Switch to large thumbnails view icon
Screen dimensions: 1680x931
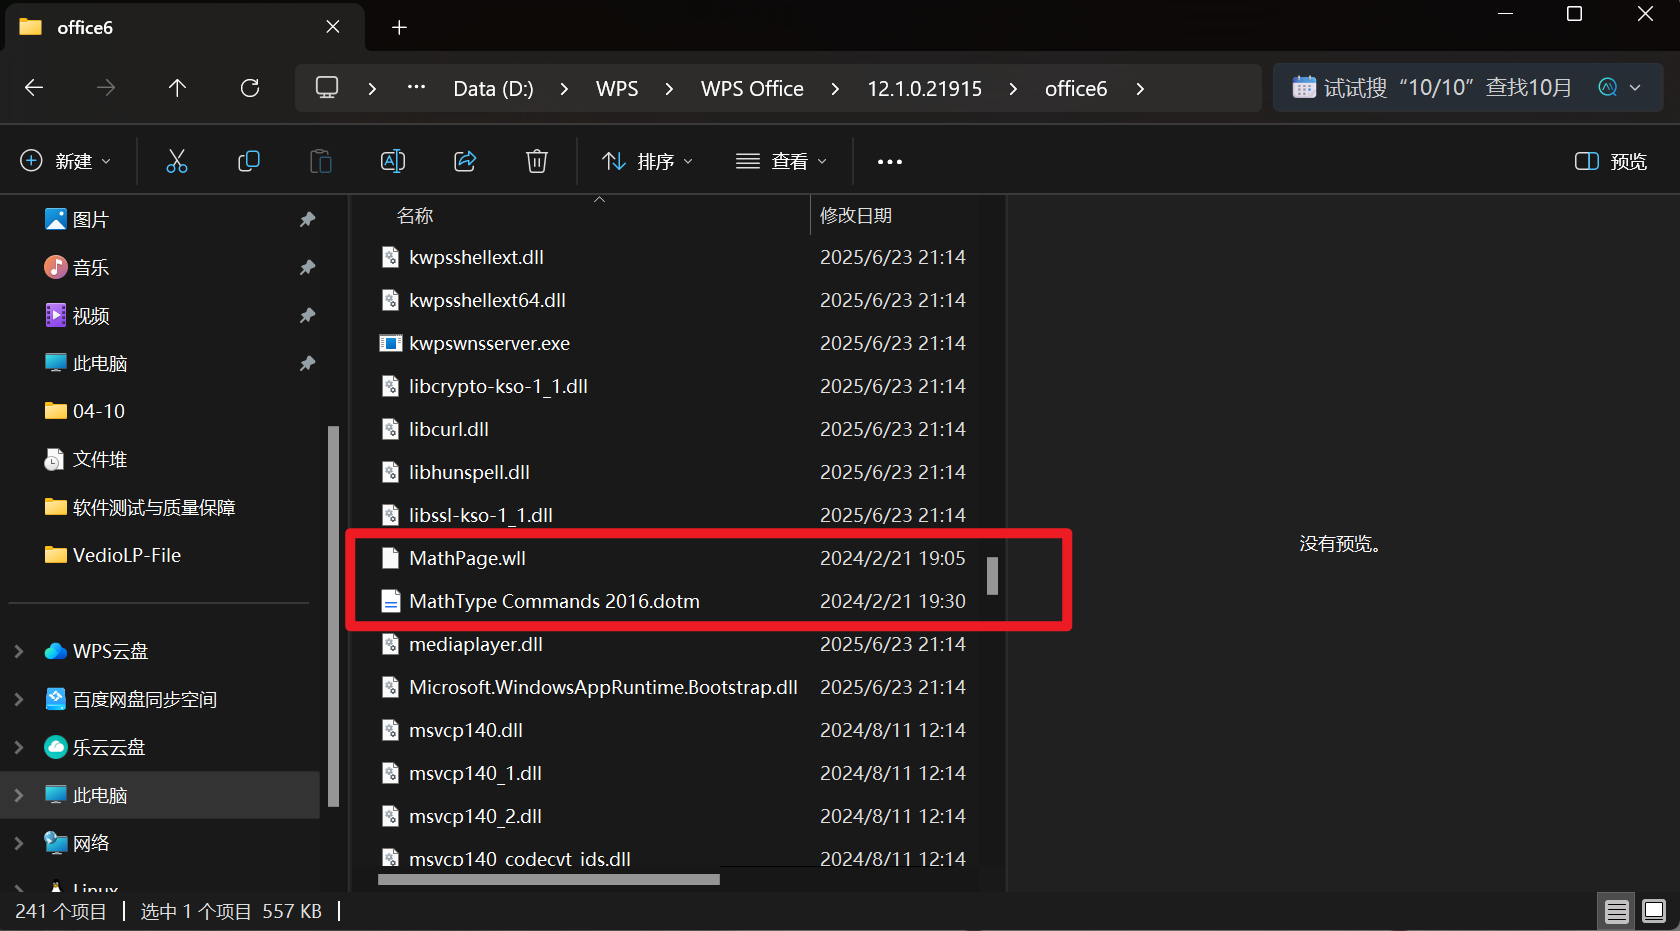(1654, 911)
